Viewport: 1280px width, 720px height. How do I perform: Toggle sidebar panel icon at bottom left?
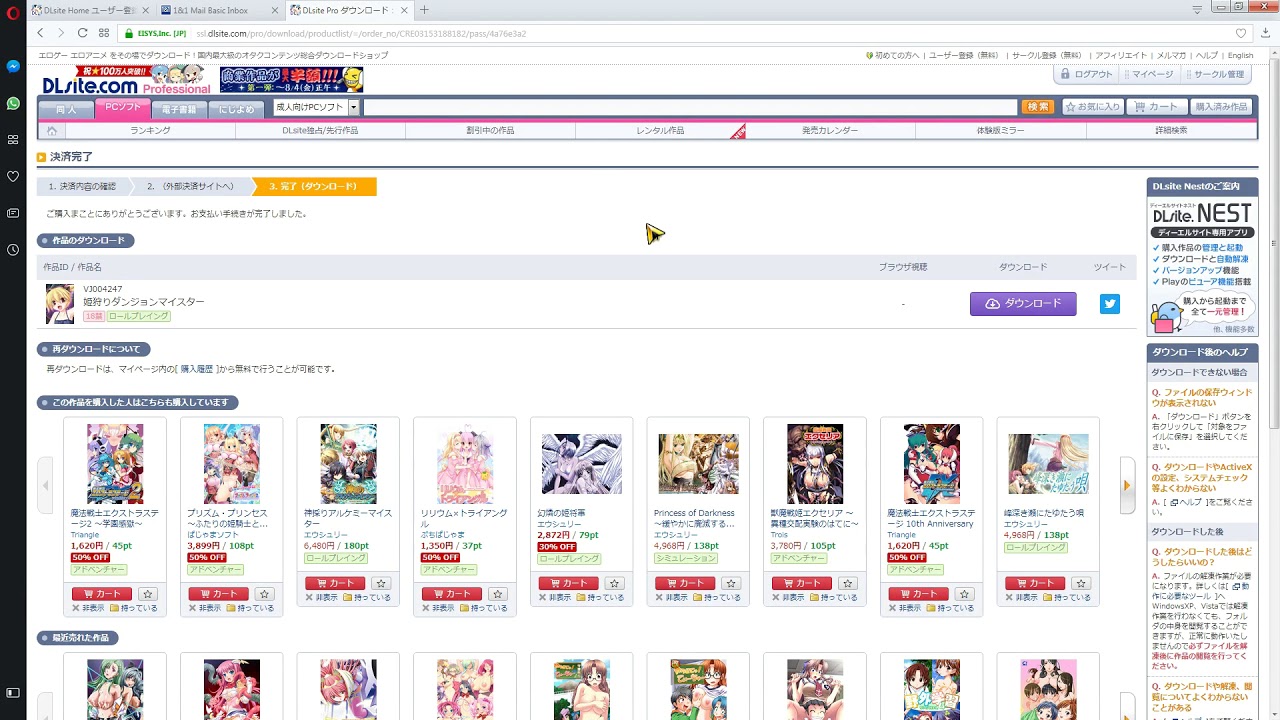click(13, 692)
